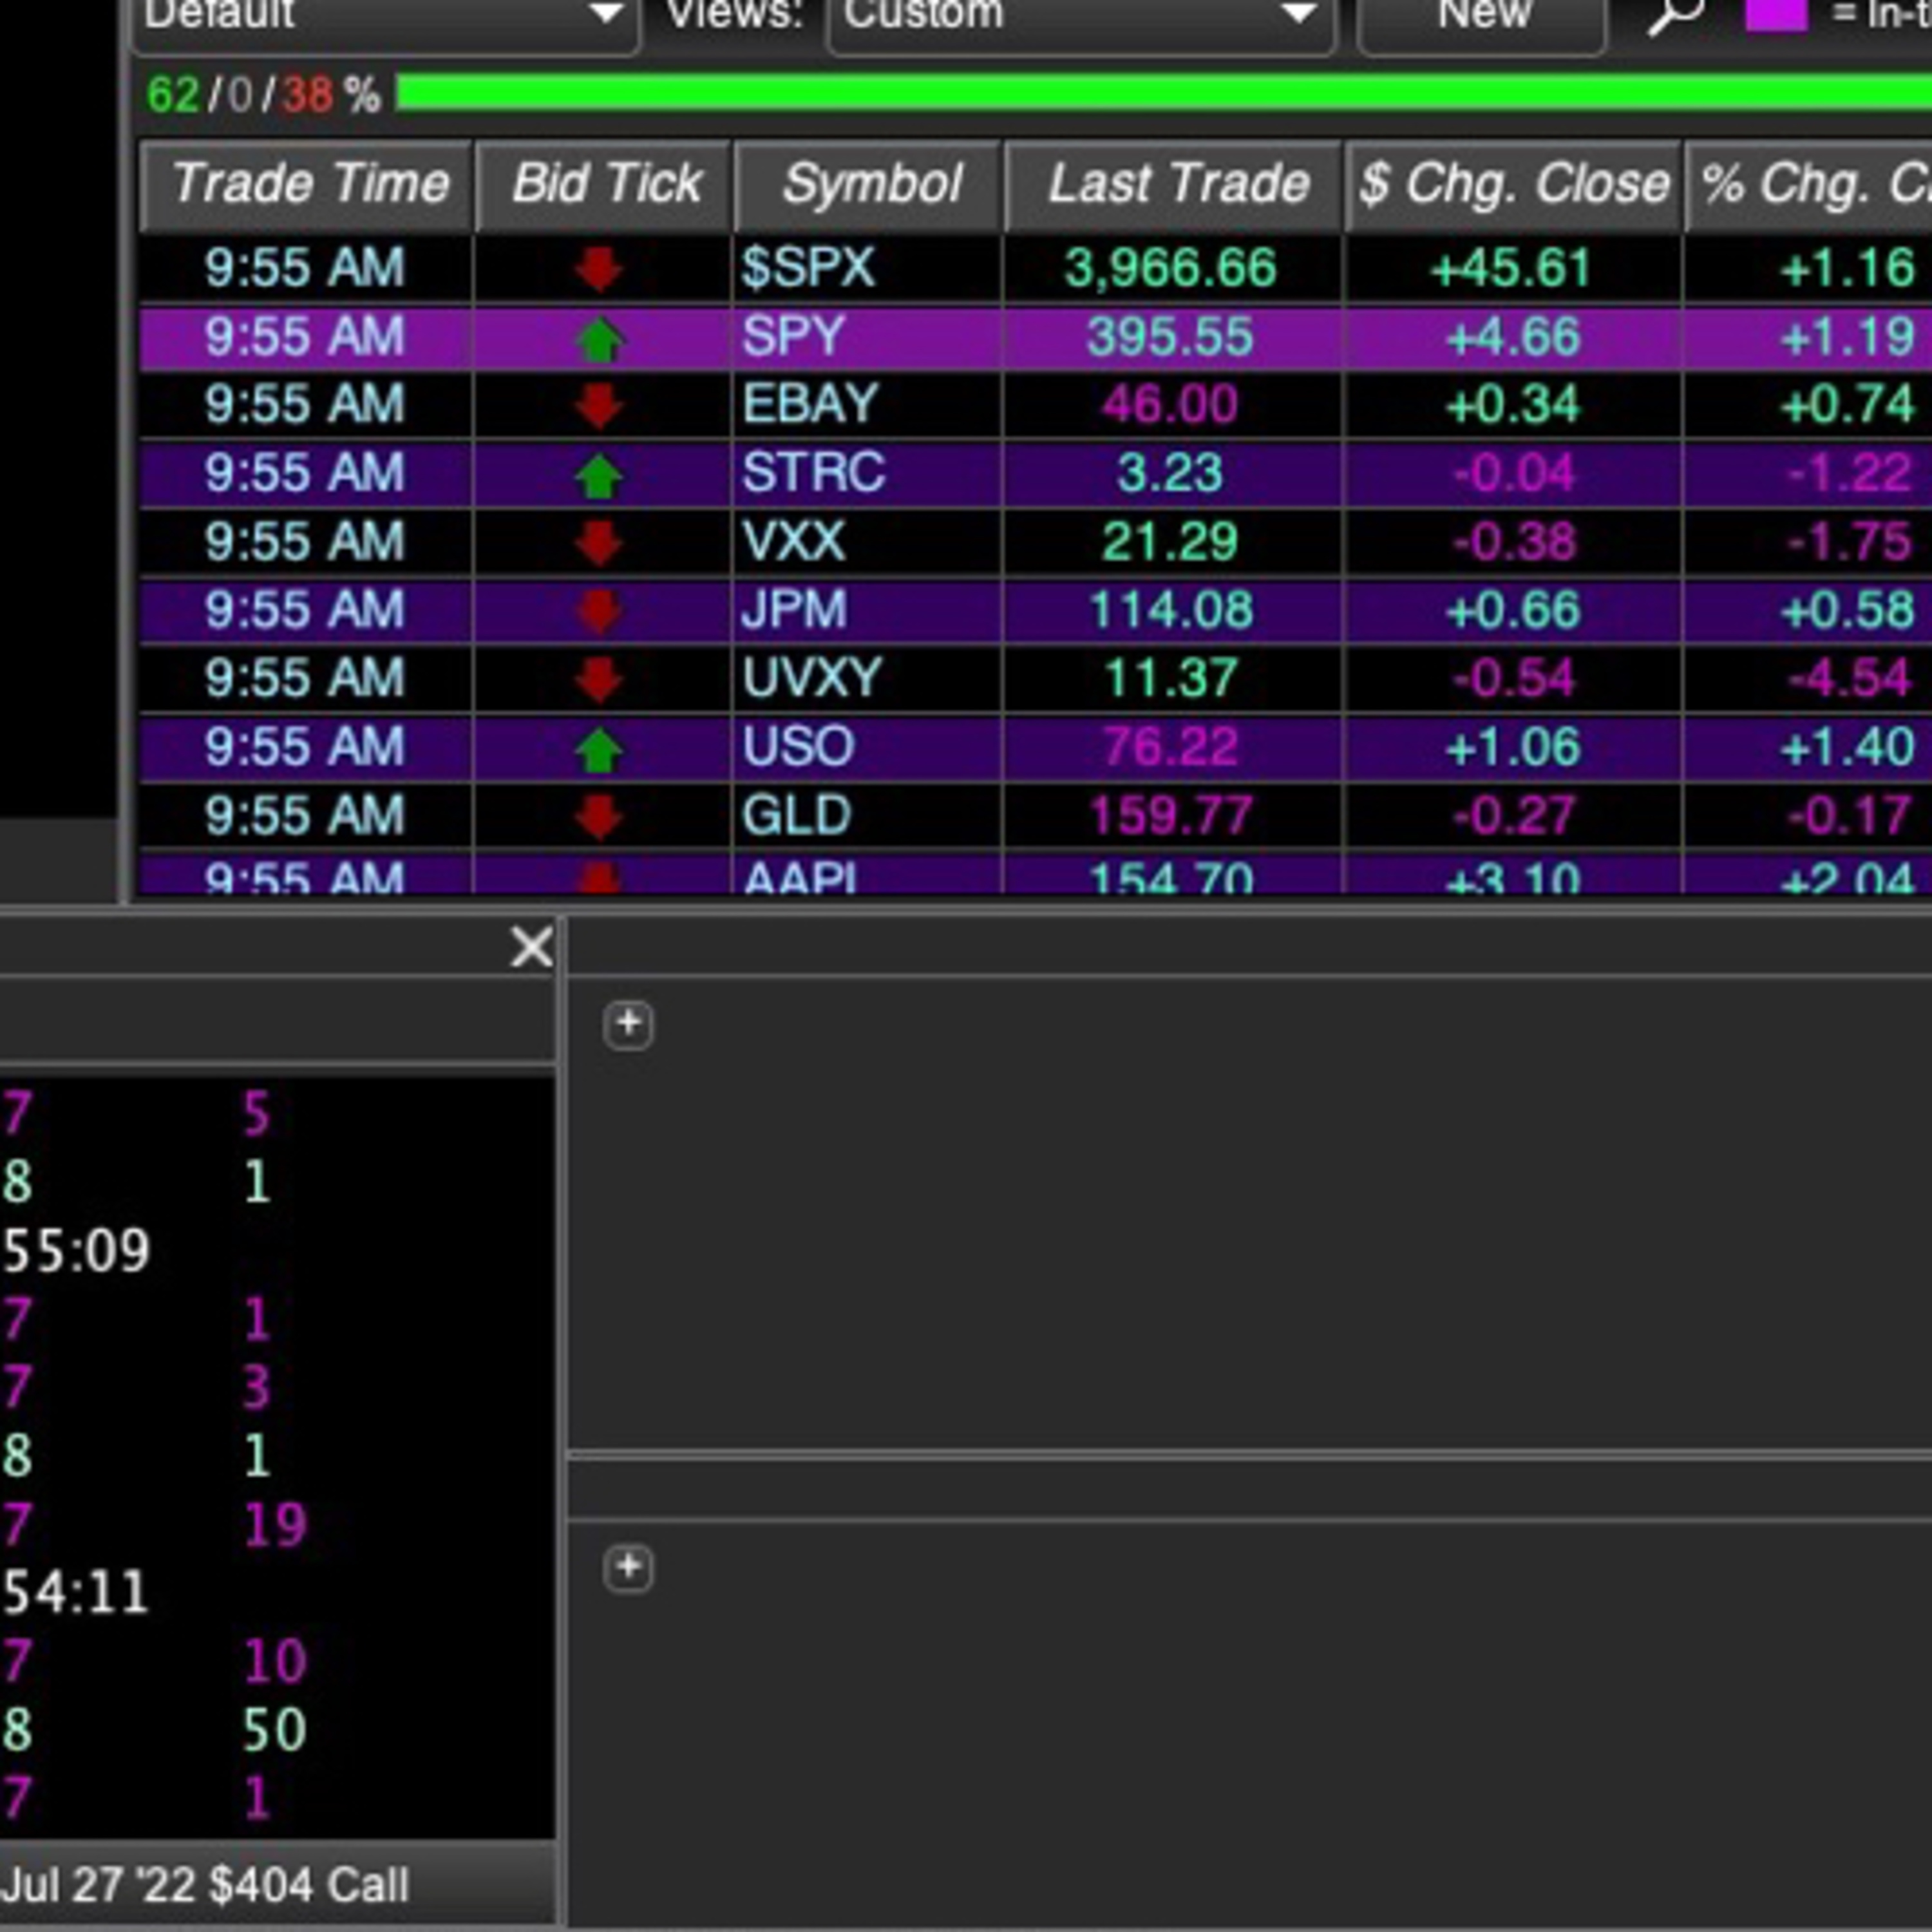Click the 55:09 timestamp in the tape
Image resolution: width=1932 pixels, height=1932 pixels.
pos(76,1251)
